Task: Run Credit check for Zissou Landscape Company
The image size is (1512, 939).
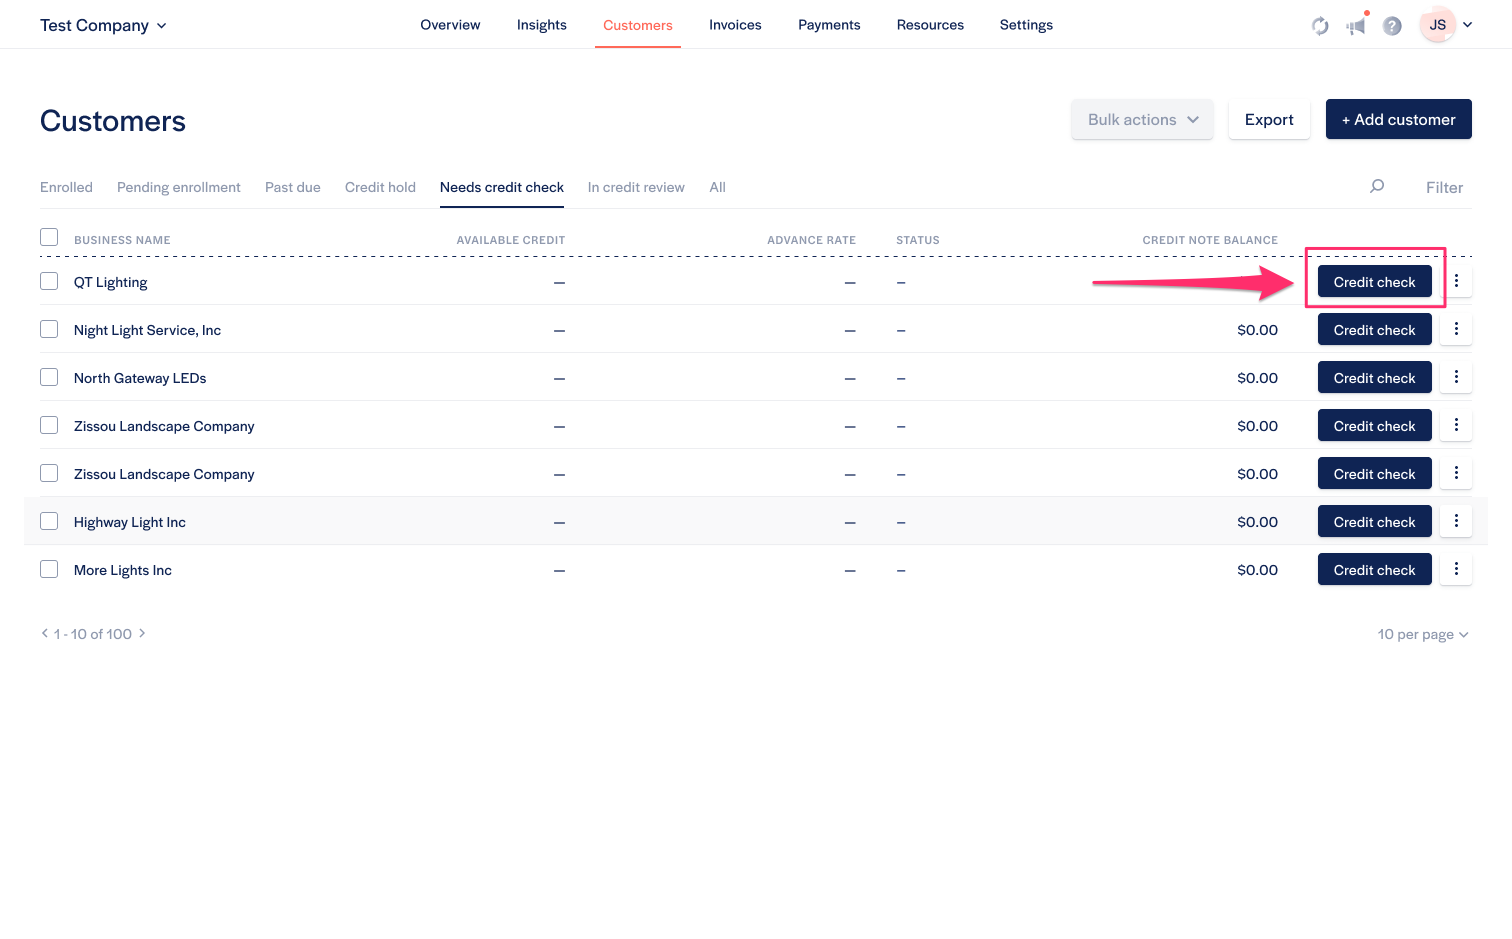Action: (1374, 426)
